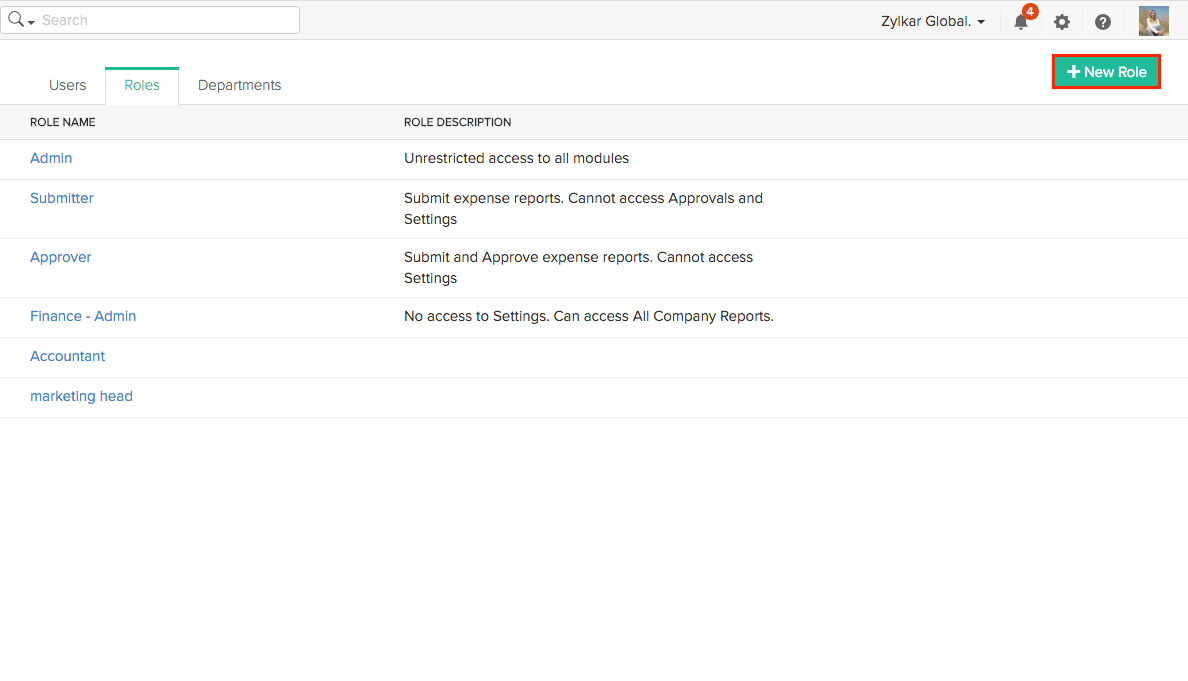
Task: Click the user profile avatar
Action: 1153,21
